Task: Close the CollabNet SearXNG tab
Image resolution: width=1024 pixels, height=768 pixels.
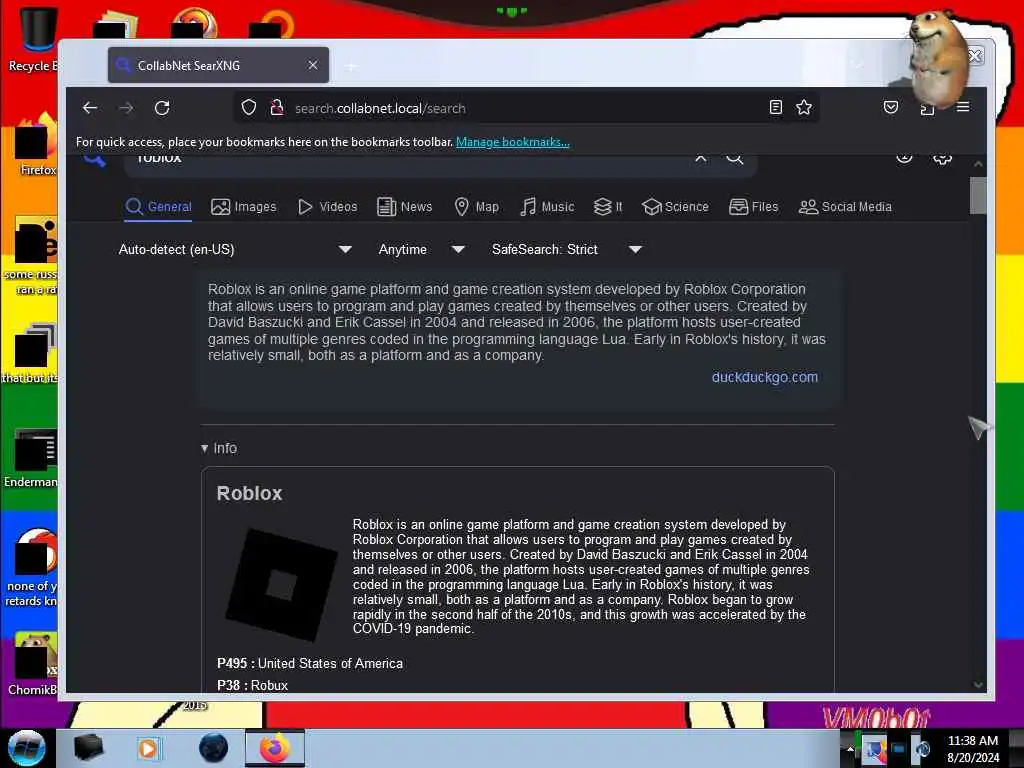Action: click(313, 65)
